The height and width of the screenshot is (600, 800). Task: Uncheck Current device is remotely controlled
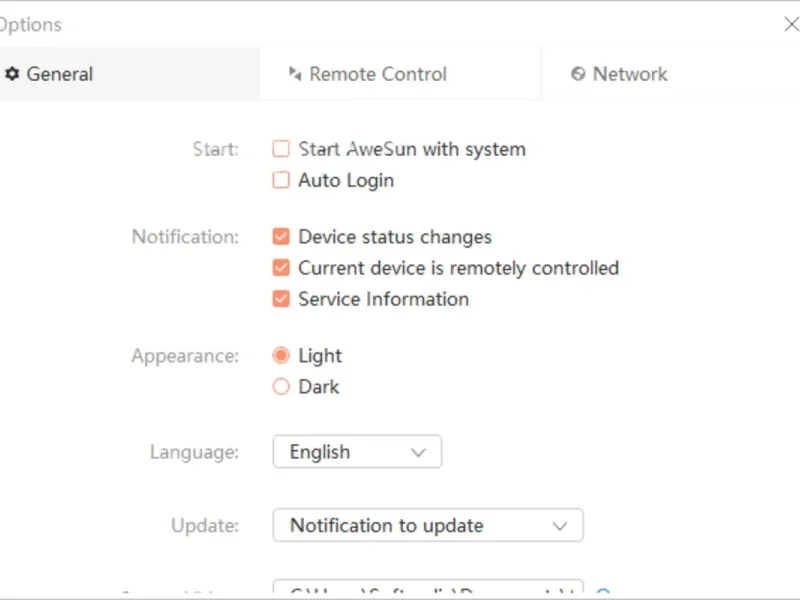(x=281, y=268)
